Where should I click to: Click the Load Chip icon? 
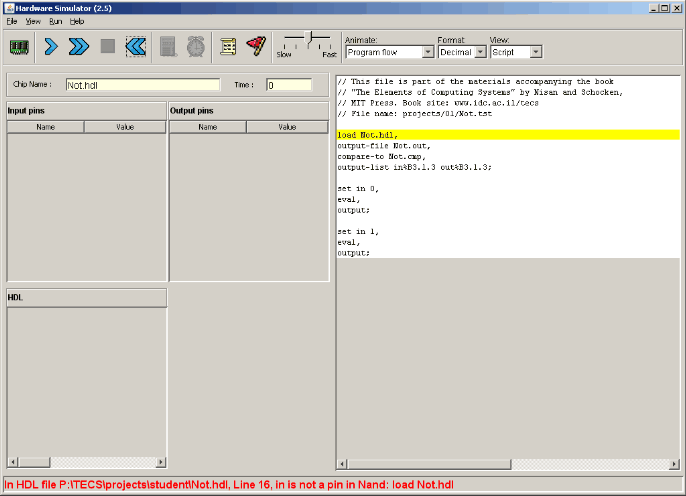[x=20, y=46]
